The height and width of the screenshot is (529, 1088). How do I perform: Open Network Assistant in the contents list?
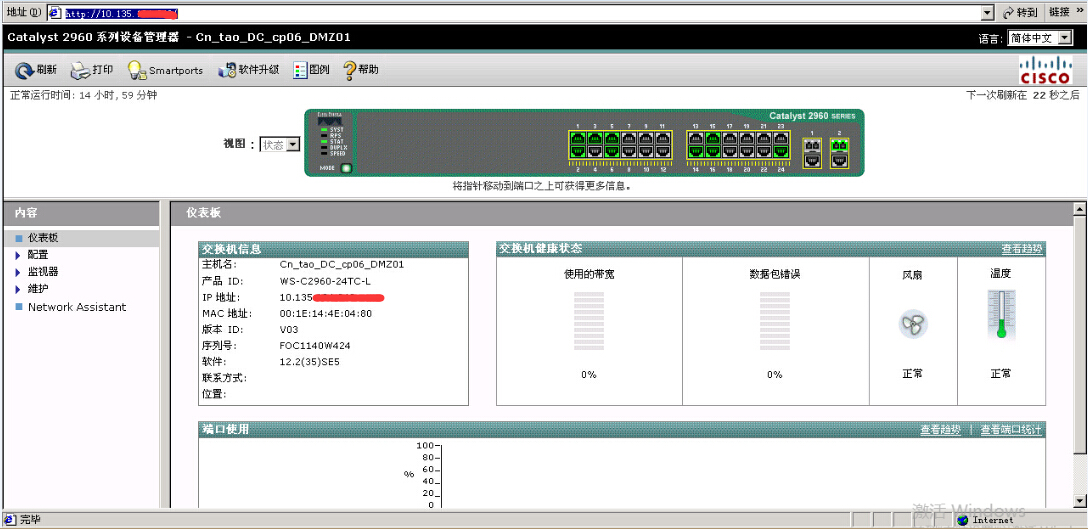[77, 307]
